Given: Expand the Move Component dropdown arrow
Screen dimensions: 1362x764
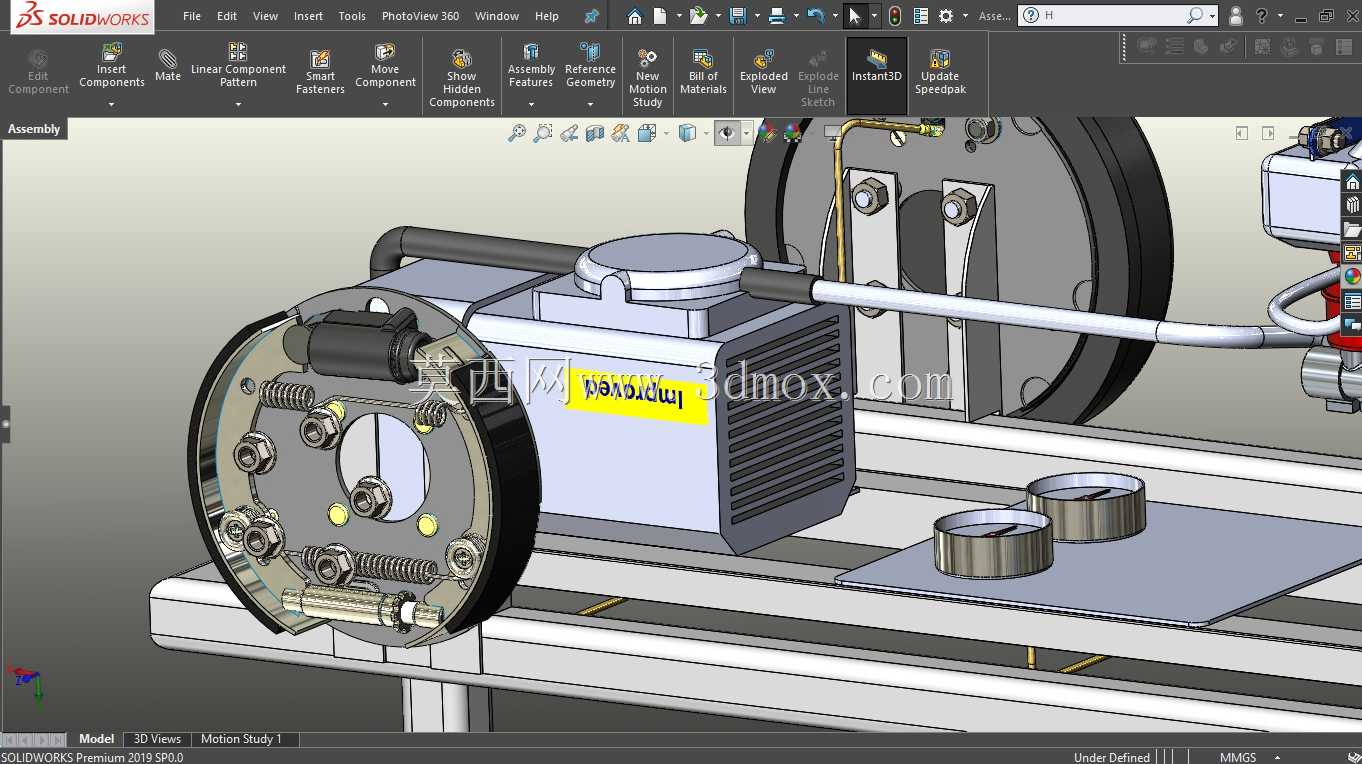Looking at the screenshot, I should coord(385,104).
